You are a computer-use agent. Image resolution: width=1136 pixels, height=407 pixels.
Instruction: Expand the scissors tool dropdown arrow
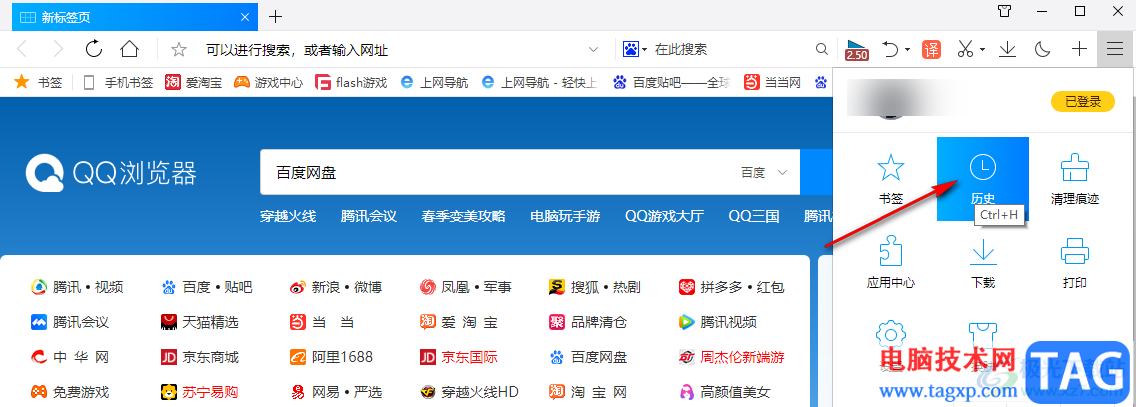[x=982, y=50]
